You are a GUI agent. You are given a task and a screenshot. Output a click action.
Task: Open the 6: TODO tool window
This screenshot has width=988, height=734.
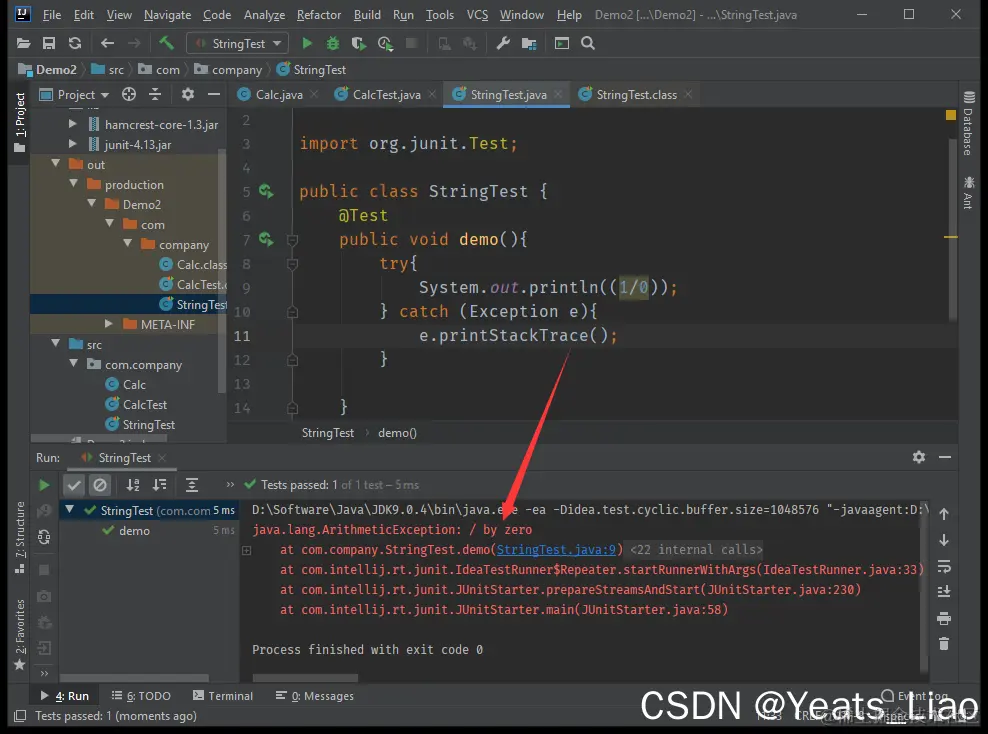[141, 696]
